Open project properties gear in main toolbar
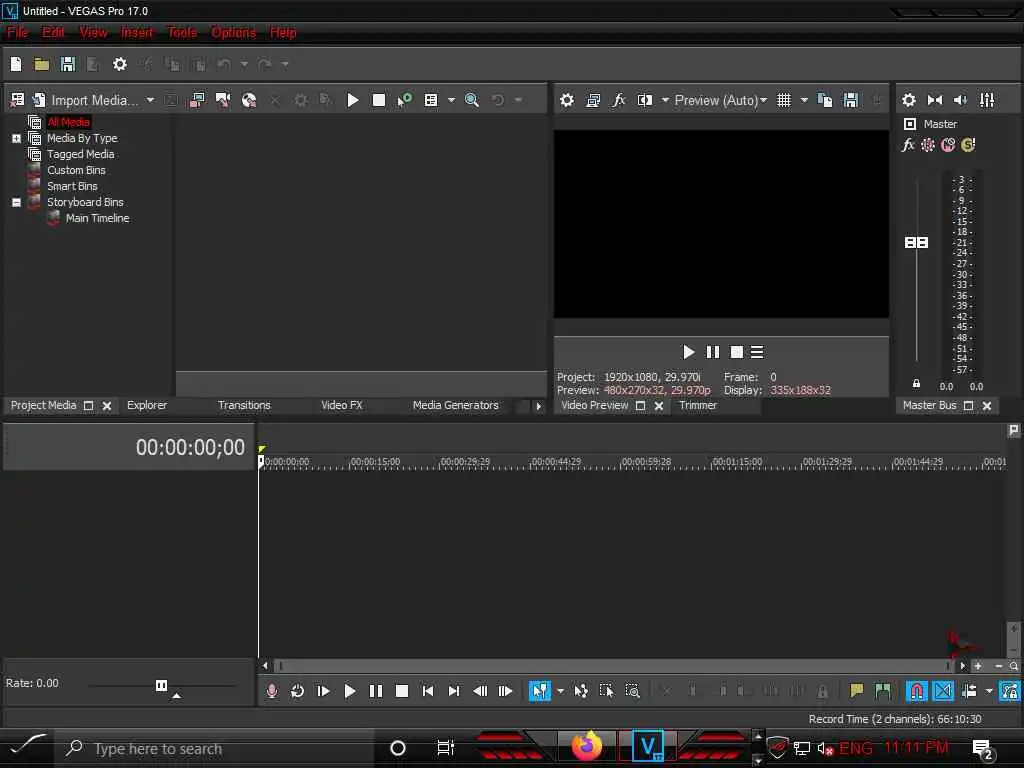 (120, 64)
